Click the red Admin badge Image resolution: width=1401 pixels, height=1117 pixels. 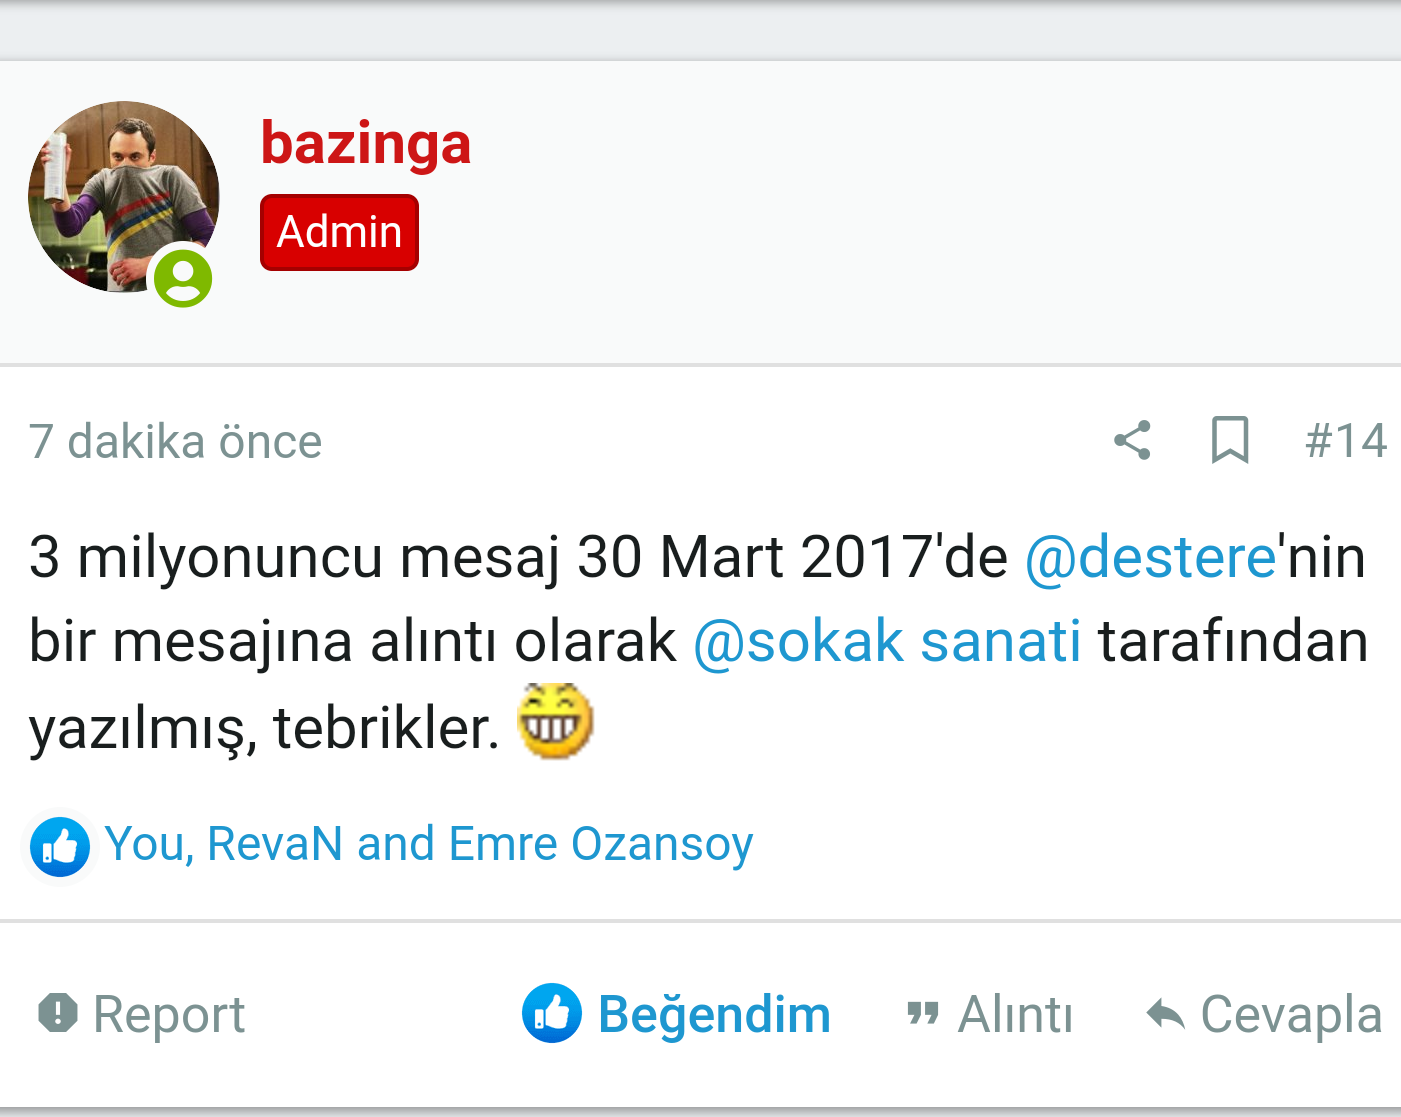[x=339, y=232]
